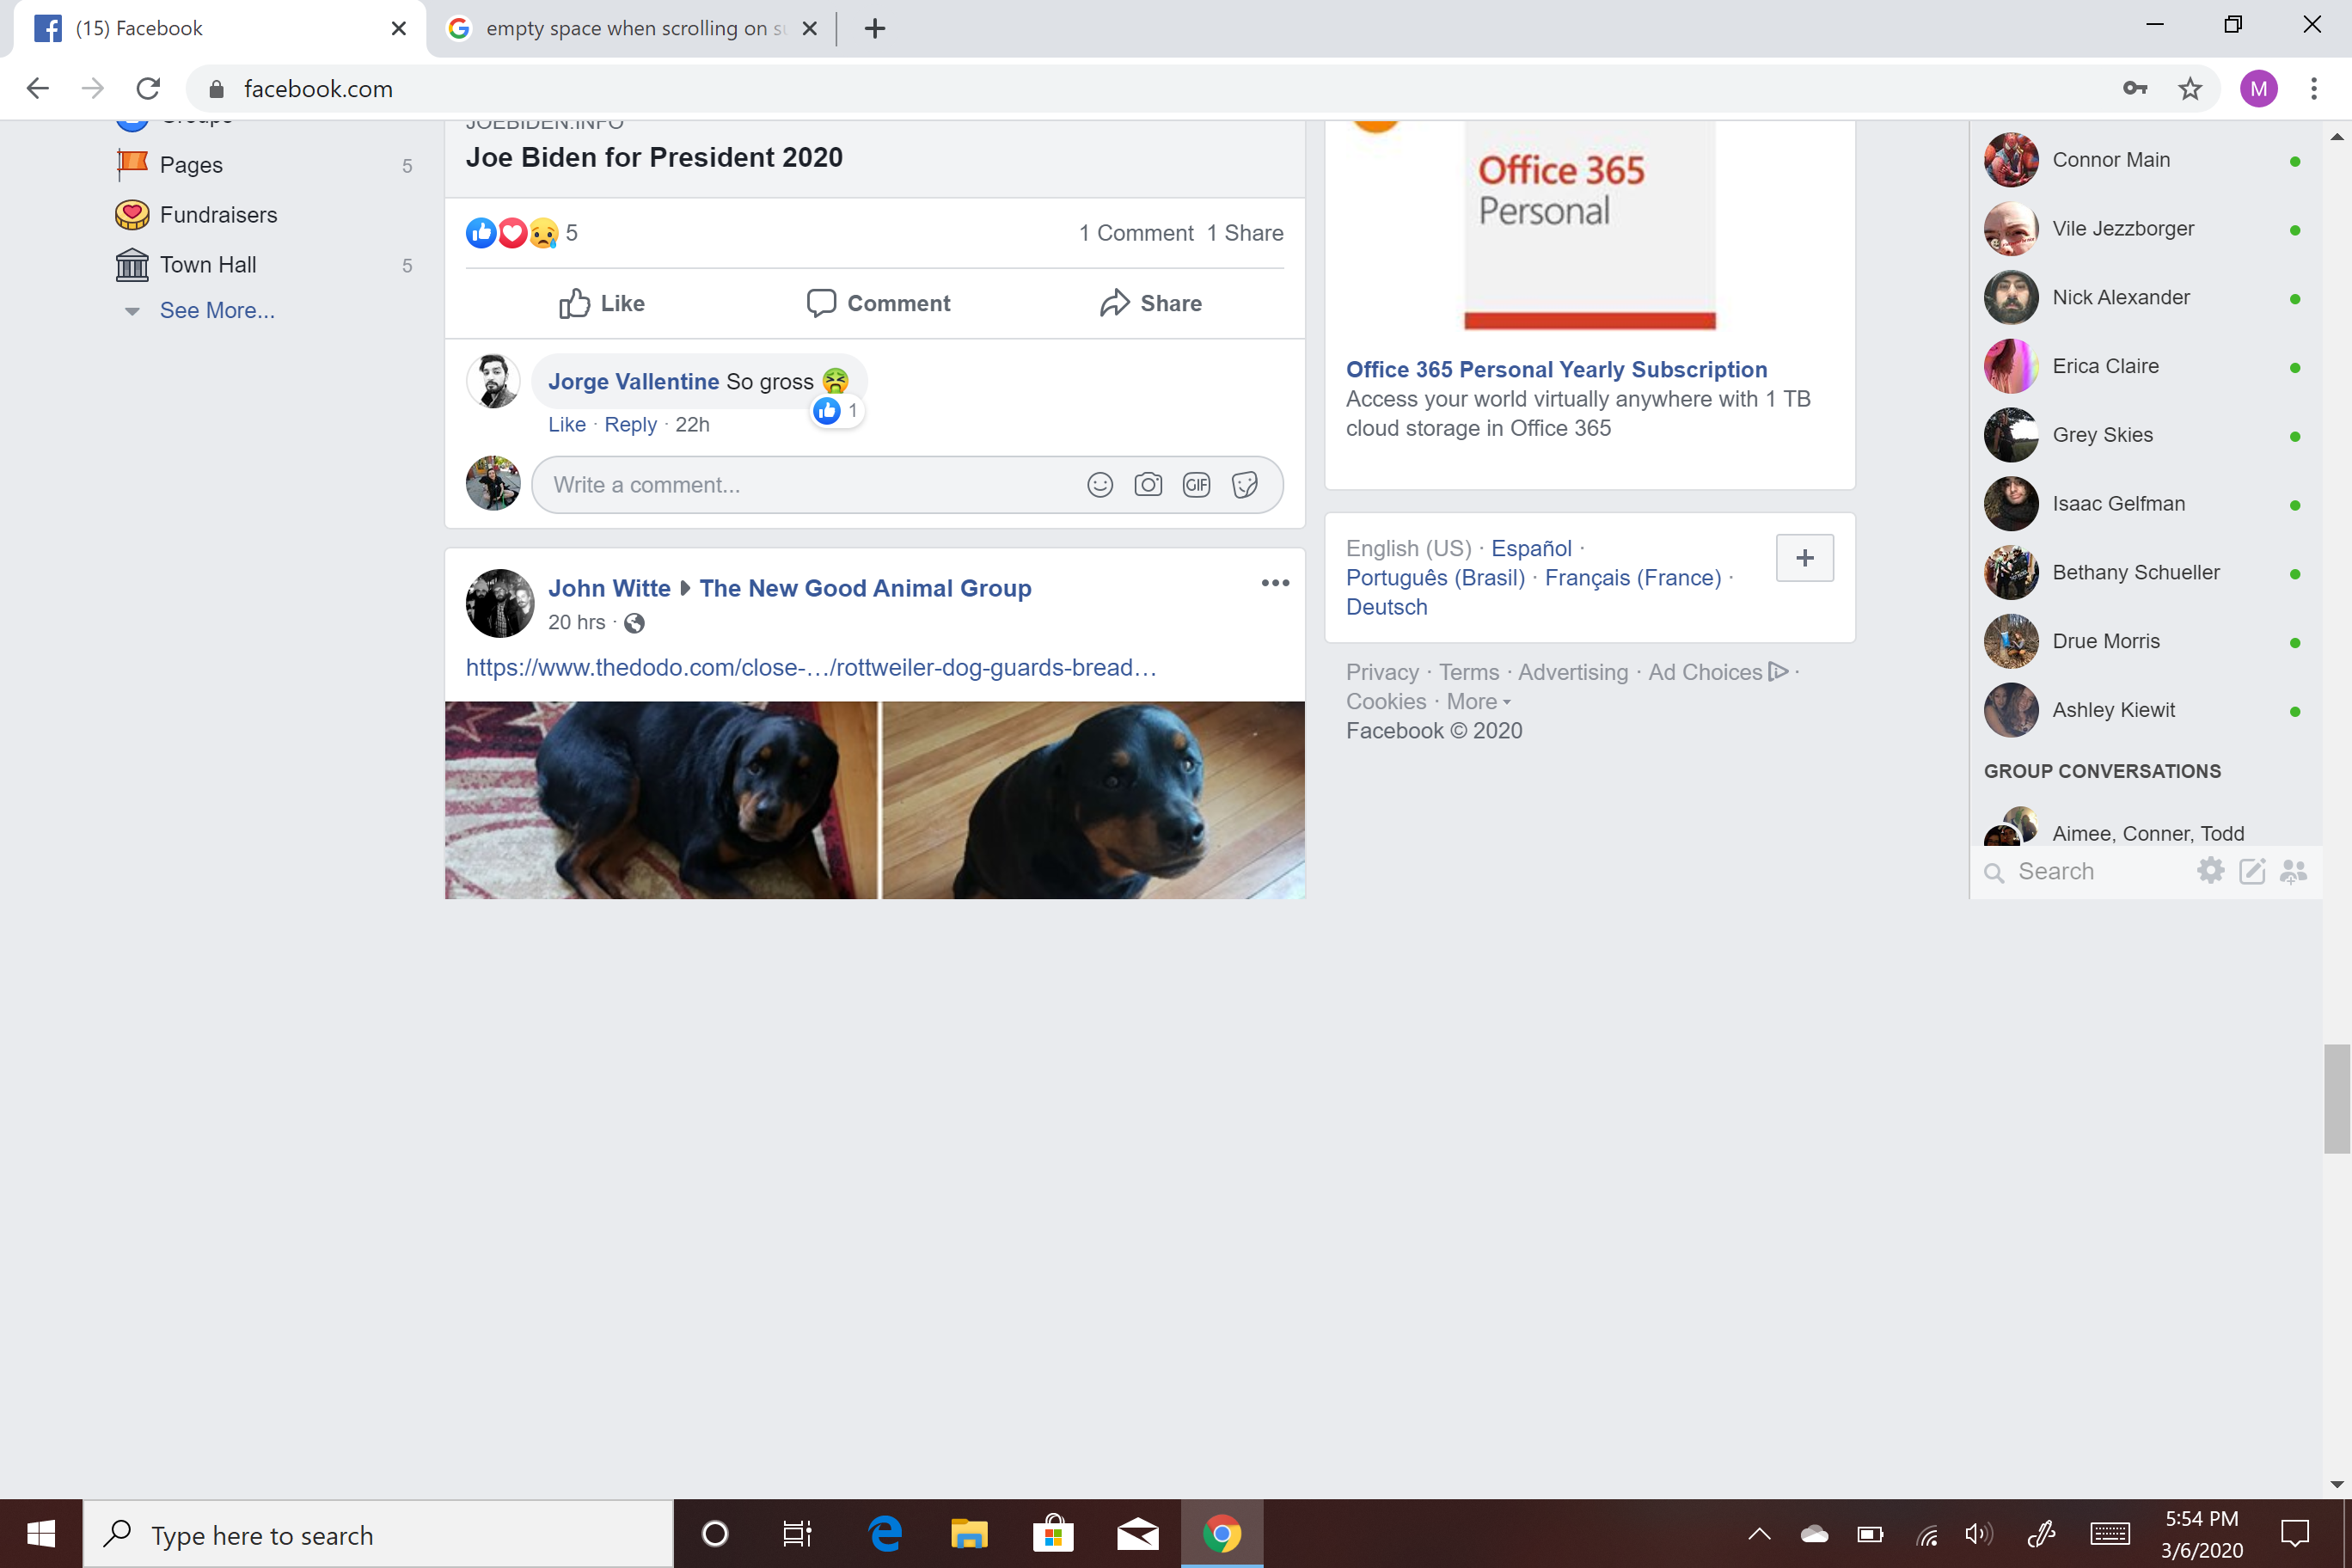This screenshot has width=2352, height=1568.
Task: Open Cortana from the taskbar
Action: coord(715,1533)
